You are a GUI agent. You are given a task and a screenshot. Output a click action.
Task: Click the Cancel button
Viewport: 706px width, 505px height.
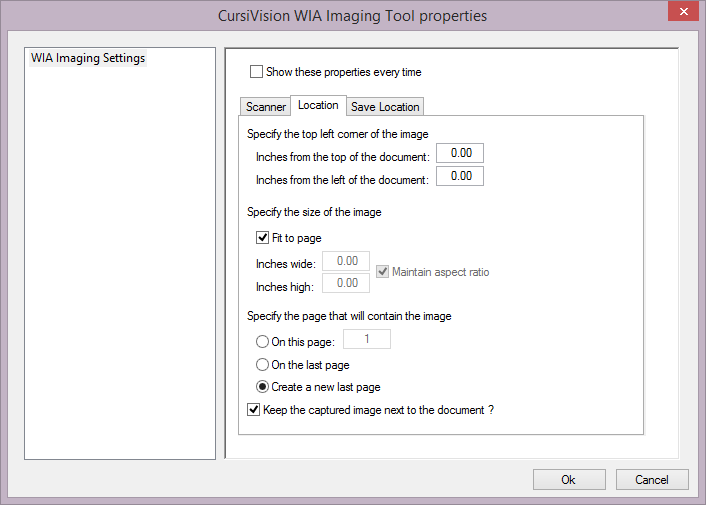click(x=652, y=479)
